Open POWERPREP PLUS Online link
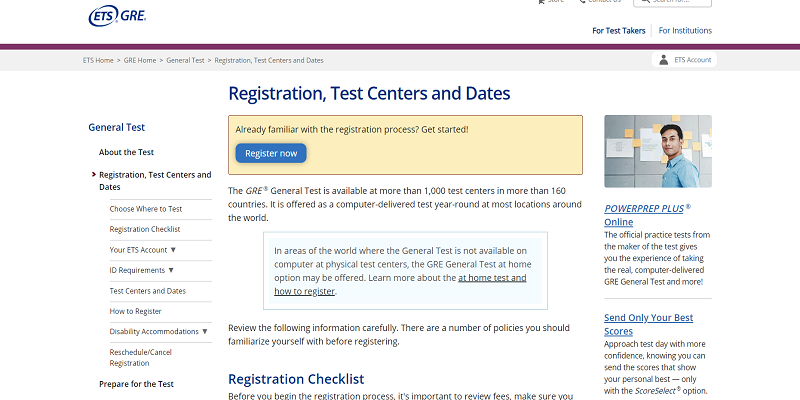 tap(647, 214)
